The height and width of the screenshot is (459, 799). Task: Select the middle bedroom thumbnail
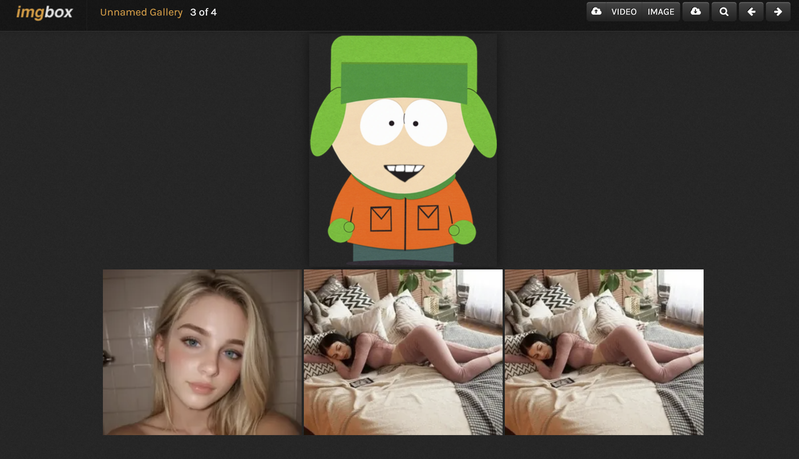(x=402, y=352)
